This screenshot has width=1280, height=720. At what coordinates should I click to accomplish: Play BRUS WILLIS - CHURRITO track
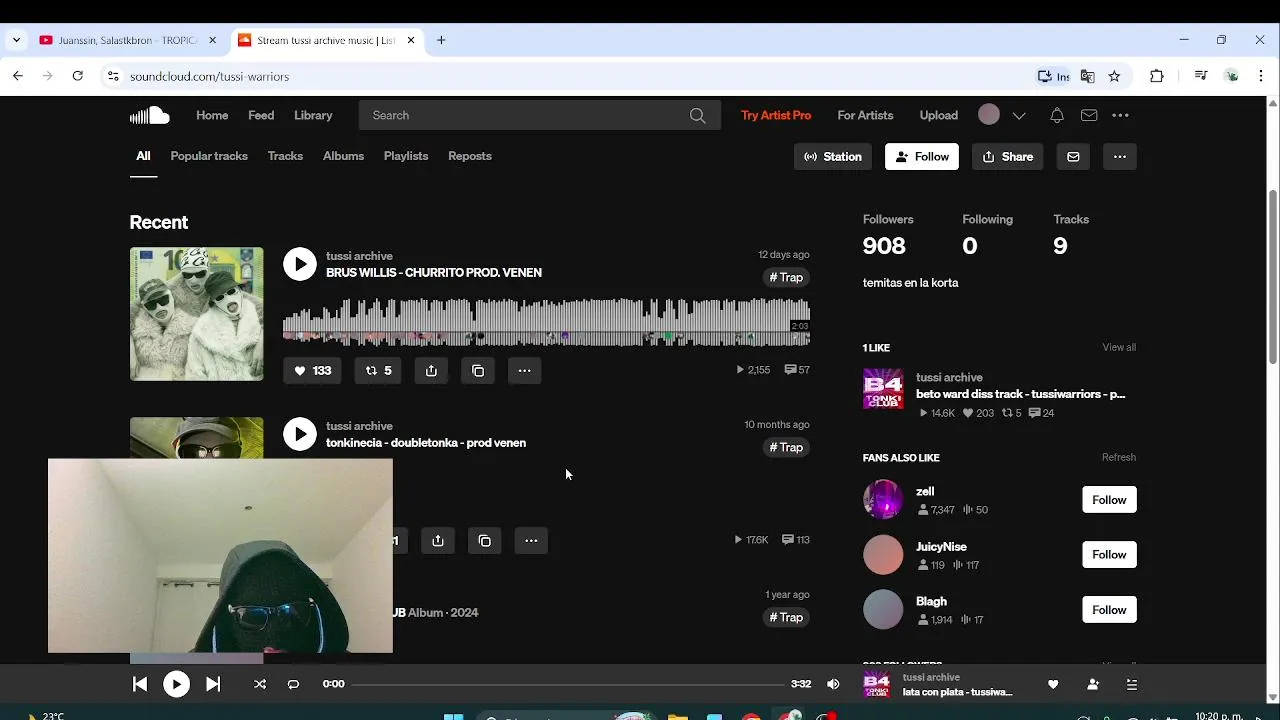click(x=299, y=264)
